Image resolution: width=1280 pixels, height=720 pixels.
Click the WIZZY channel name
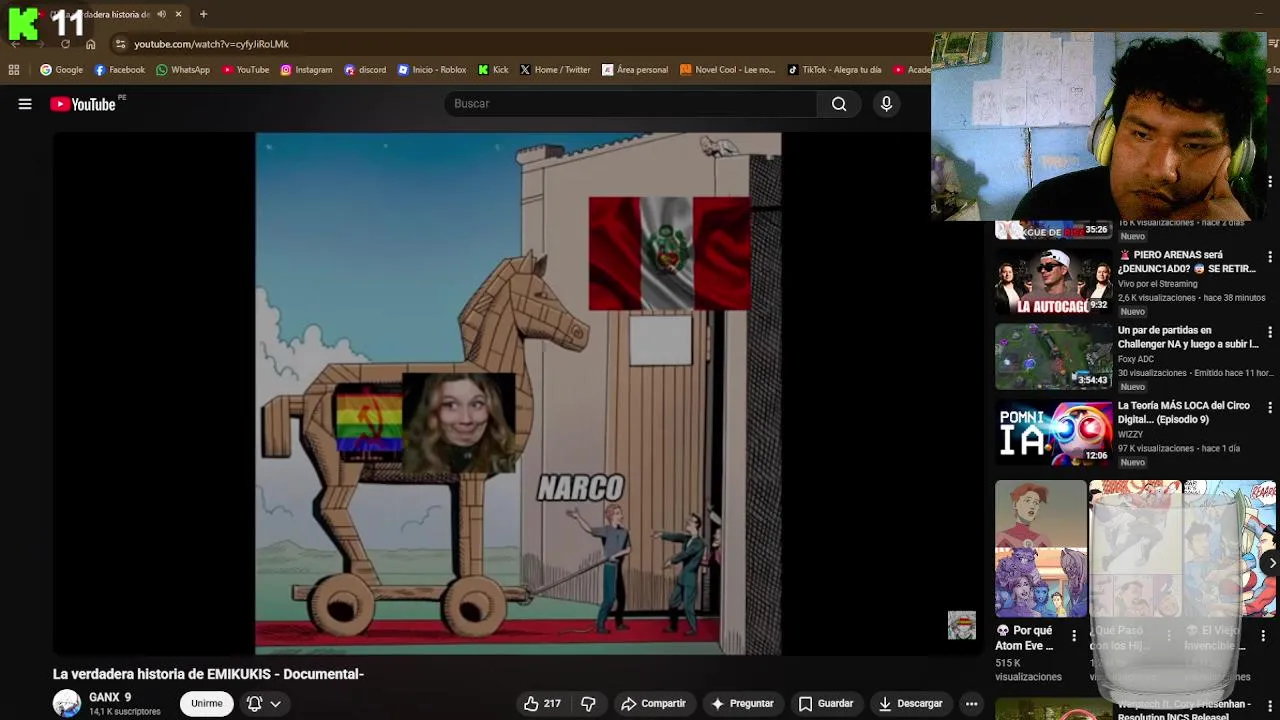(1130, 435)
